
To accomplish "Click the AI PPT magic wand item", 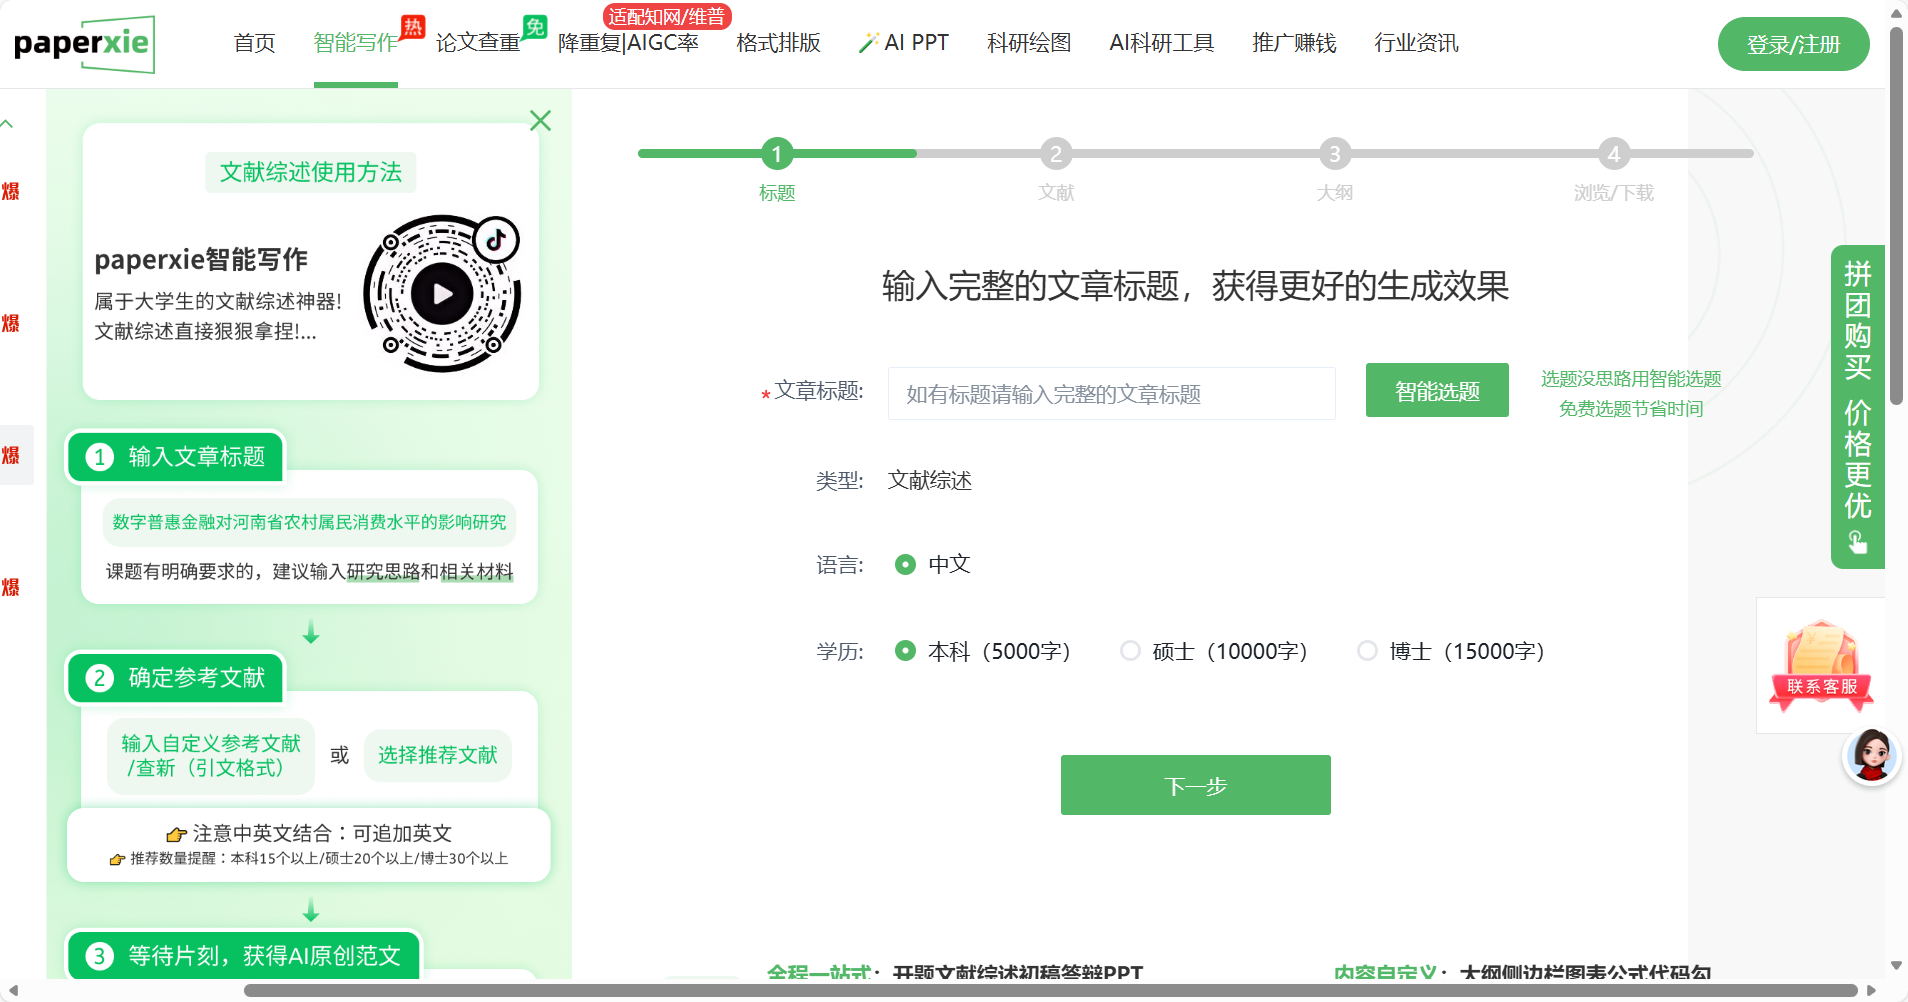I will coord(904,43).
